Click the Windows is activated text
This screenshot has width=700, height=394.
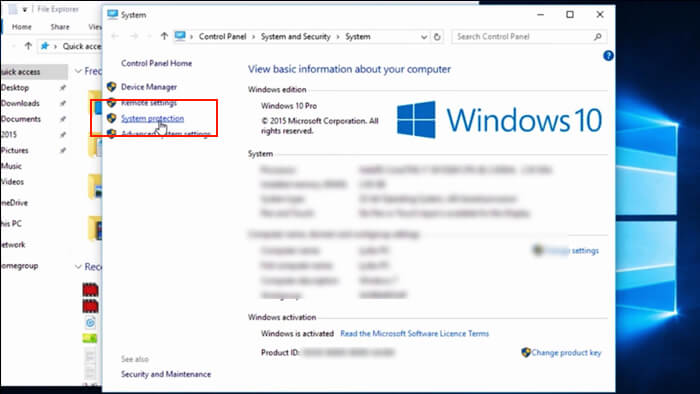(x=297, y=333)
